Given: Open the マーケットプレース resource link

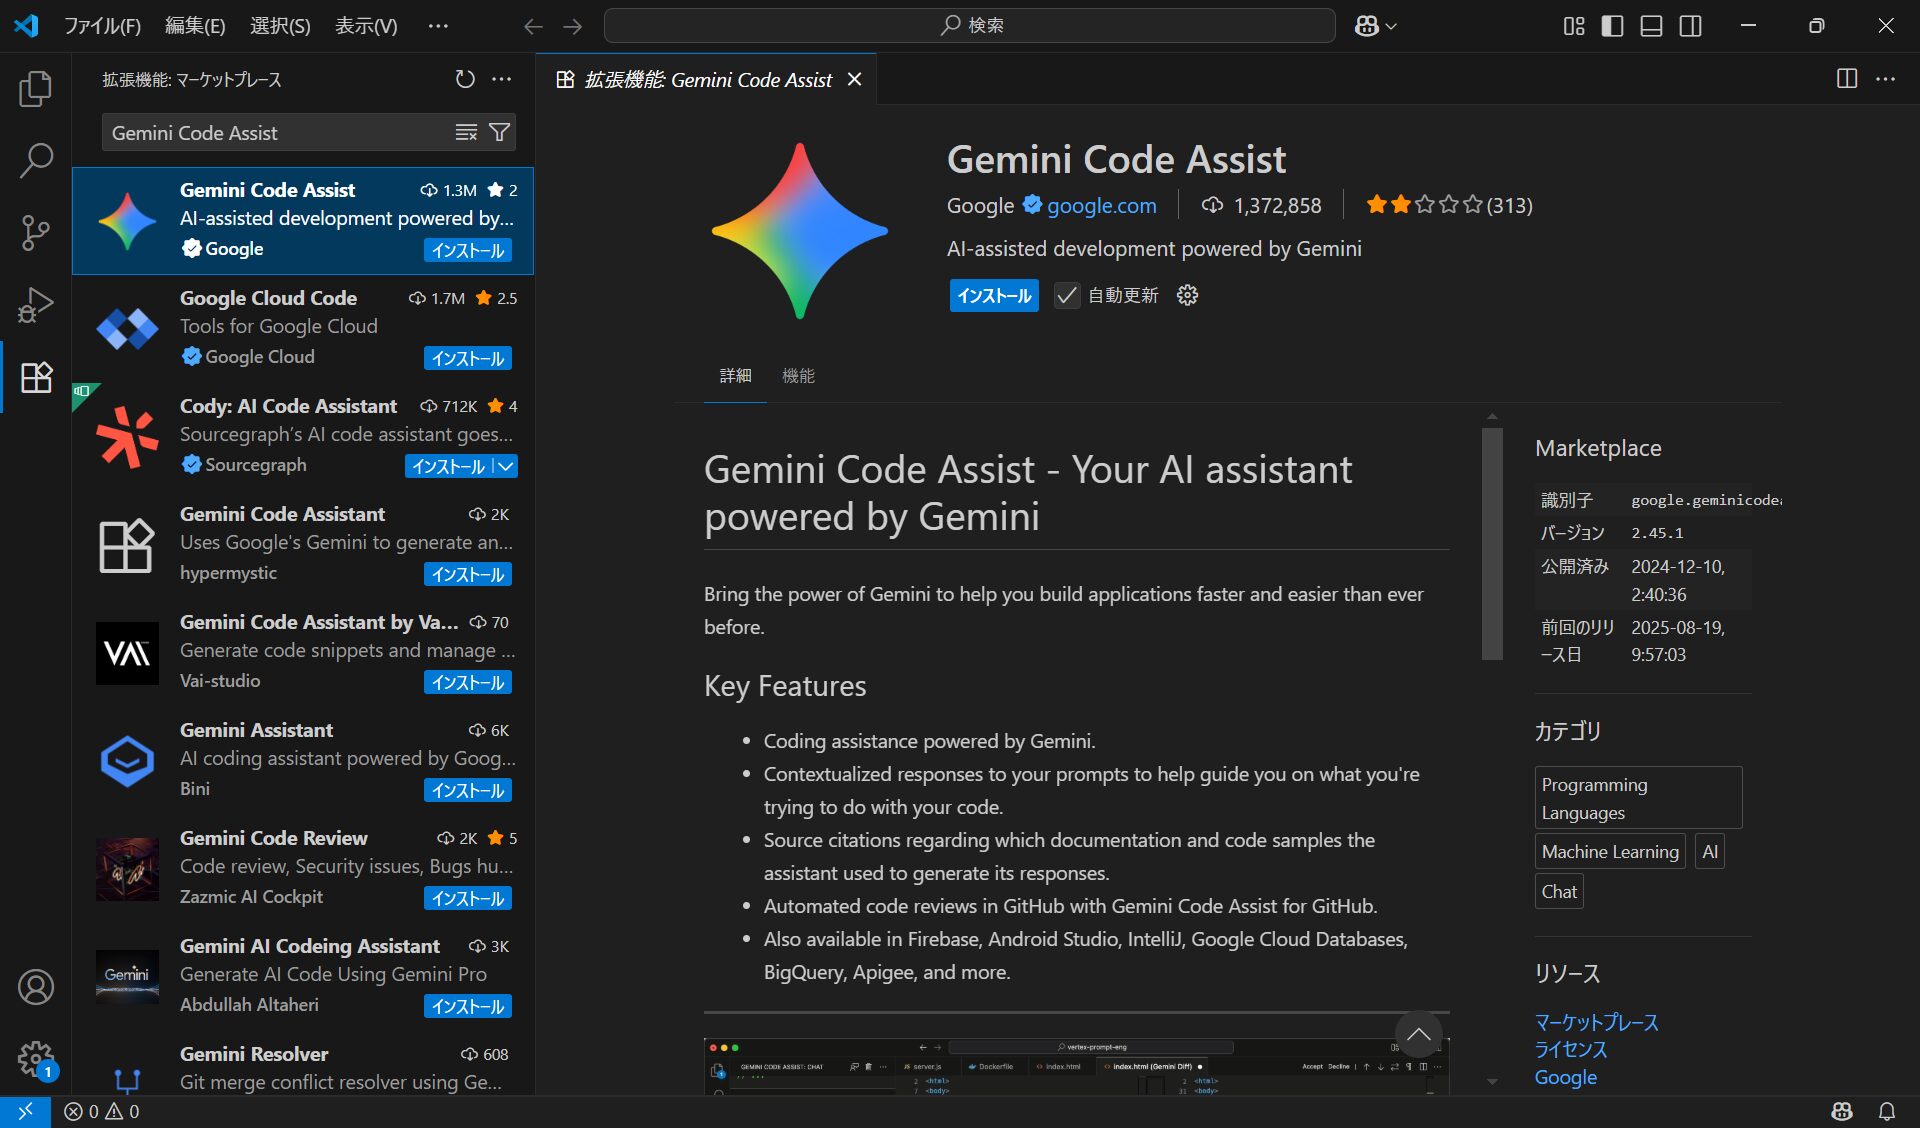Looking at the screenshot, I should 1596,1022.
